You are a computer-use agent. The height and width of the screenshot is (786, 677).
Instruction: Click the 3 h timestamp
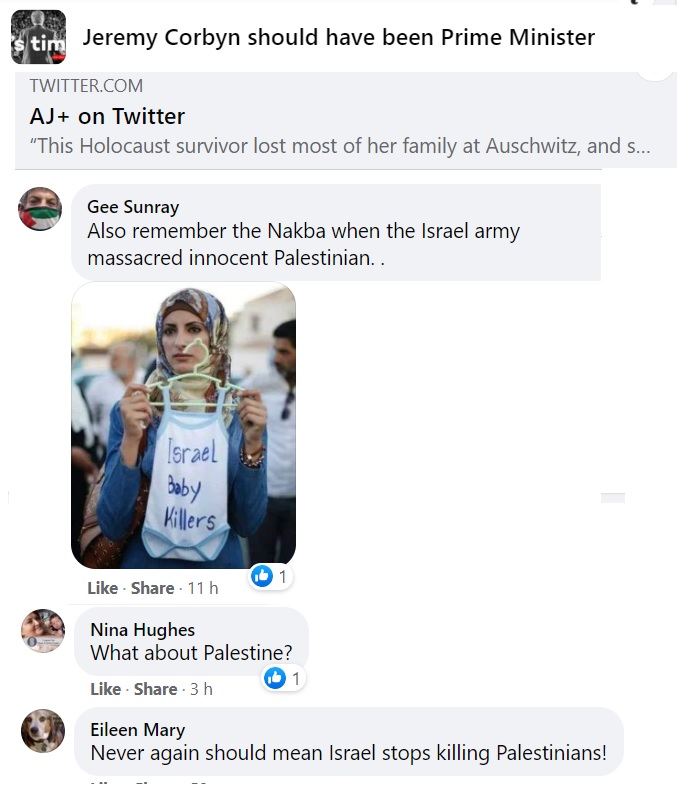pos(201,689)
